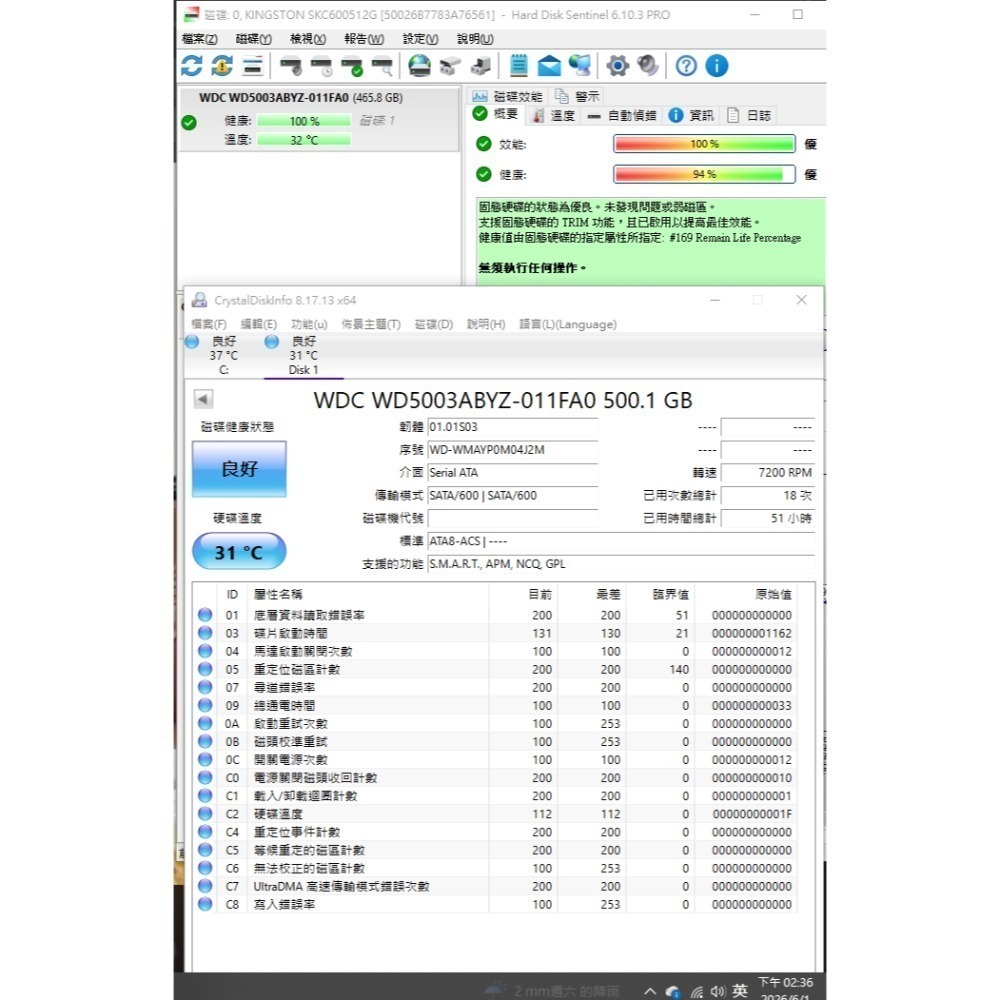Click the 100 % health bar in disk list
The width and height of the screenshot is (1000, 1000).
304,121
